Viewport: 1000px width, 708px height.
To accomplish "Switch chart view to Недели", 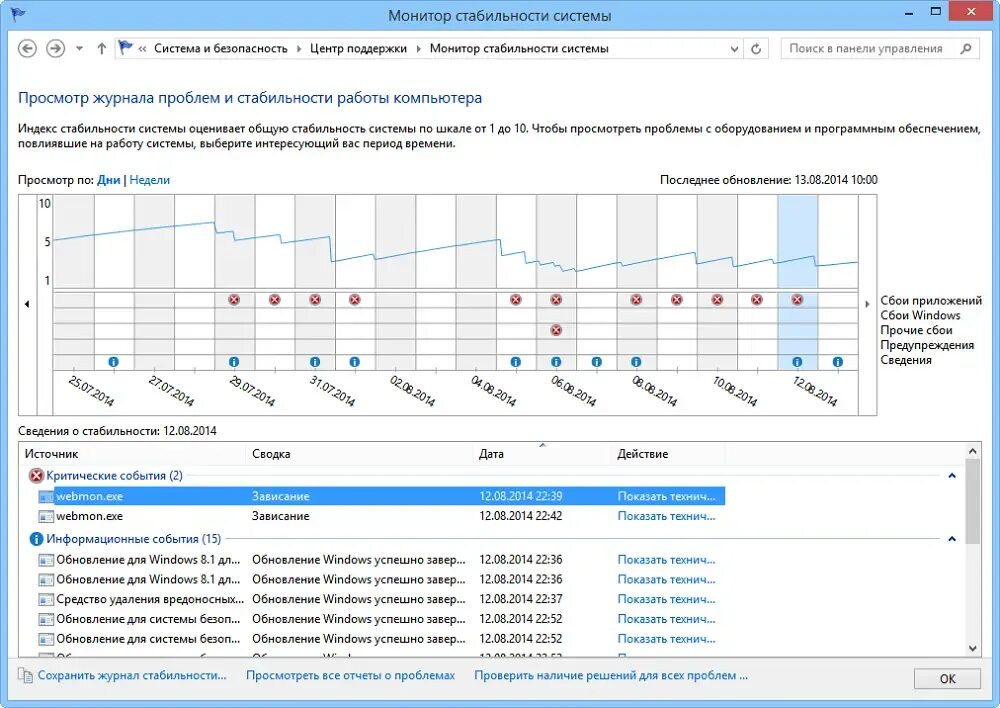I will [x=150, y=180].
